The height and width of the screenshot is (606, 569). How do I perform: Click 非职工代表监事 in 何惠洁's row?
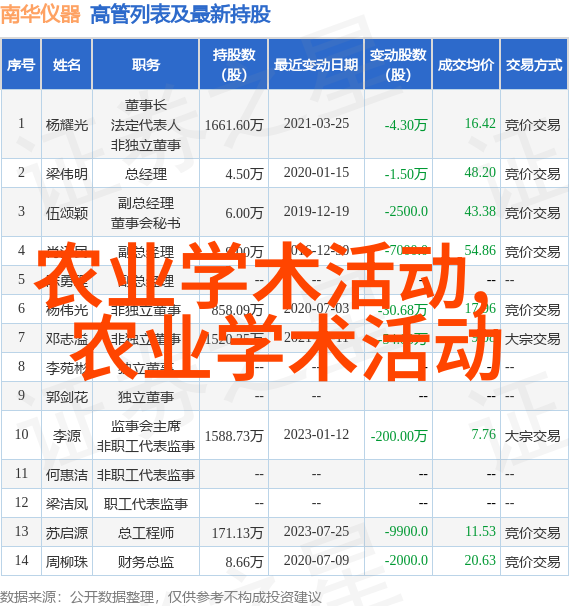tap(146, 475)
